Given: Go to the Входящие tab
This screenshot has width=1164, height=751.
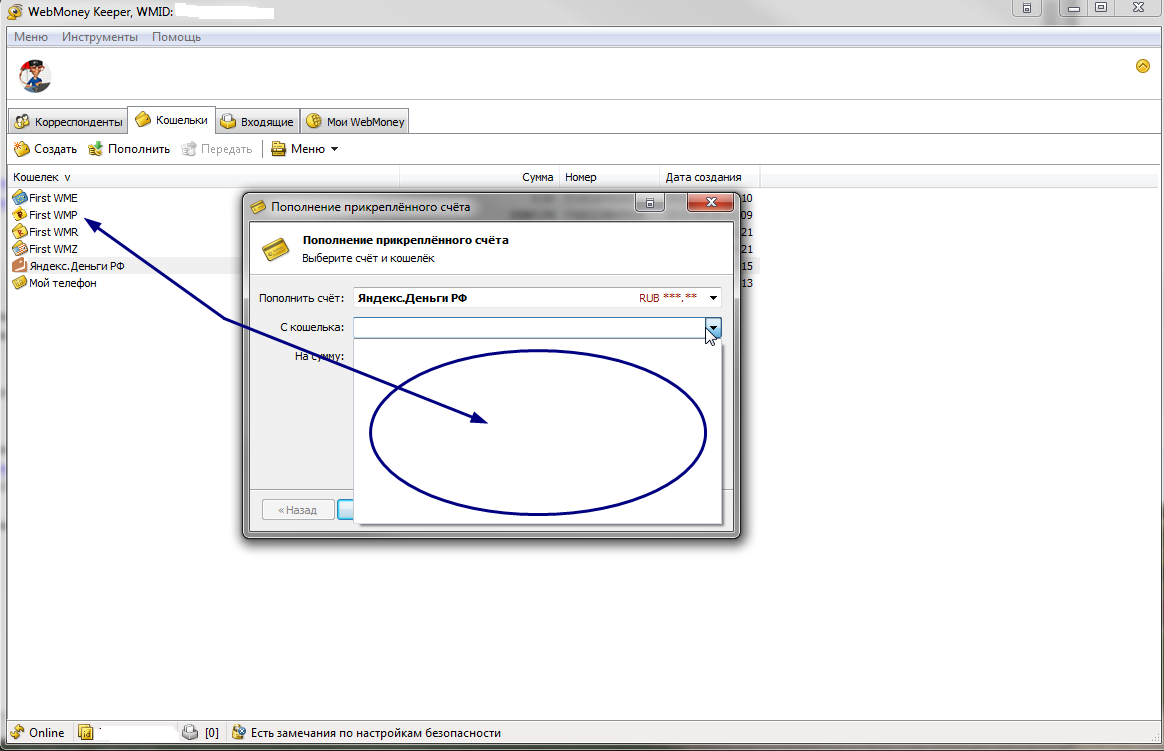Looking at the screenshot, I should pos(258,122).
